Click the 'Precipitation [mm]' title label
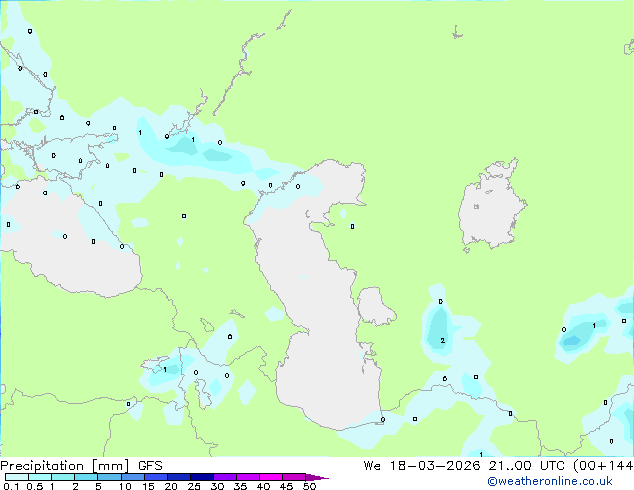 tap(65, 466)
